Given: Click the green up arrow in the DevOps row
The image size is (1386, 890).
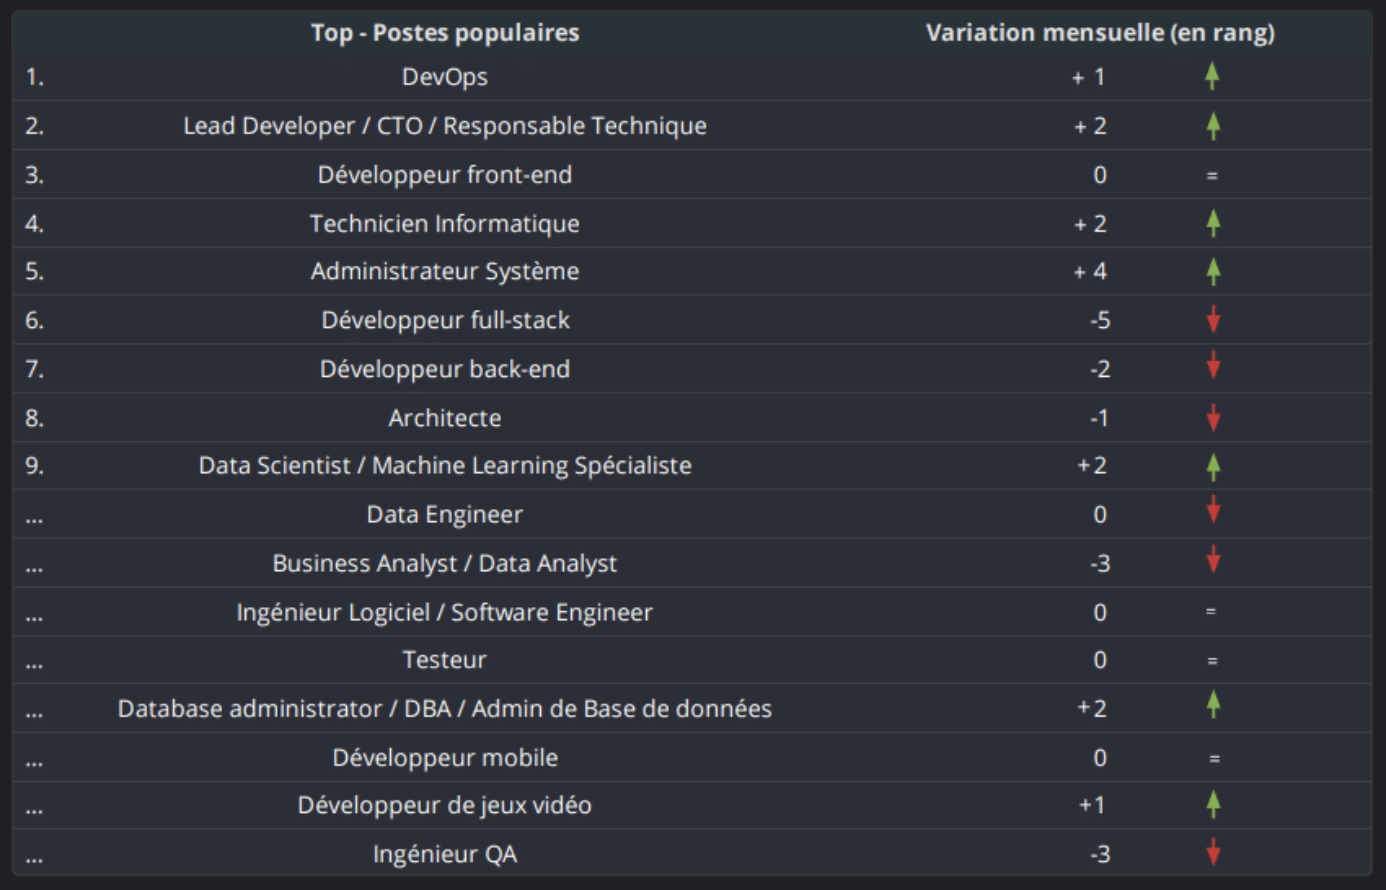Looking at the screenshot, I should point(1212,76).
